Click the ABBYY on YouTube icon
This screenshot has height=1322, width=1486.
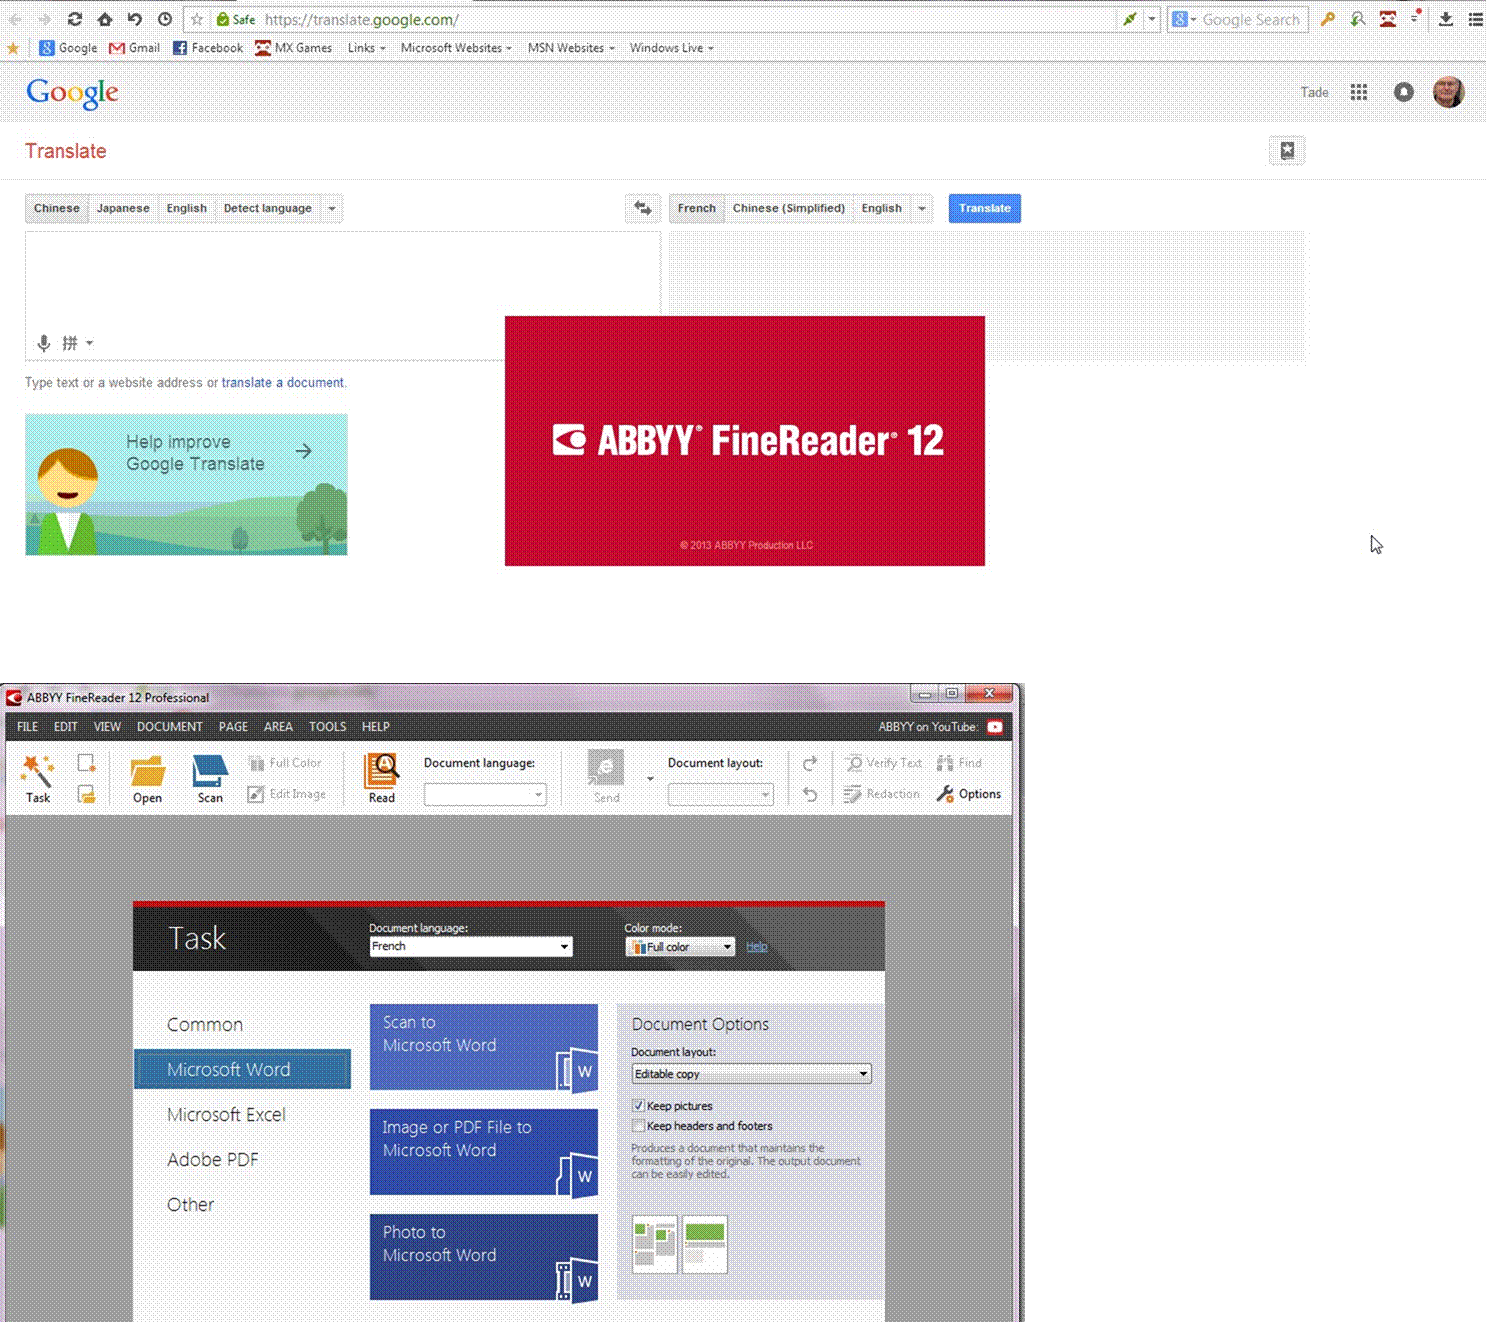995,727
